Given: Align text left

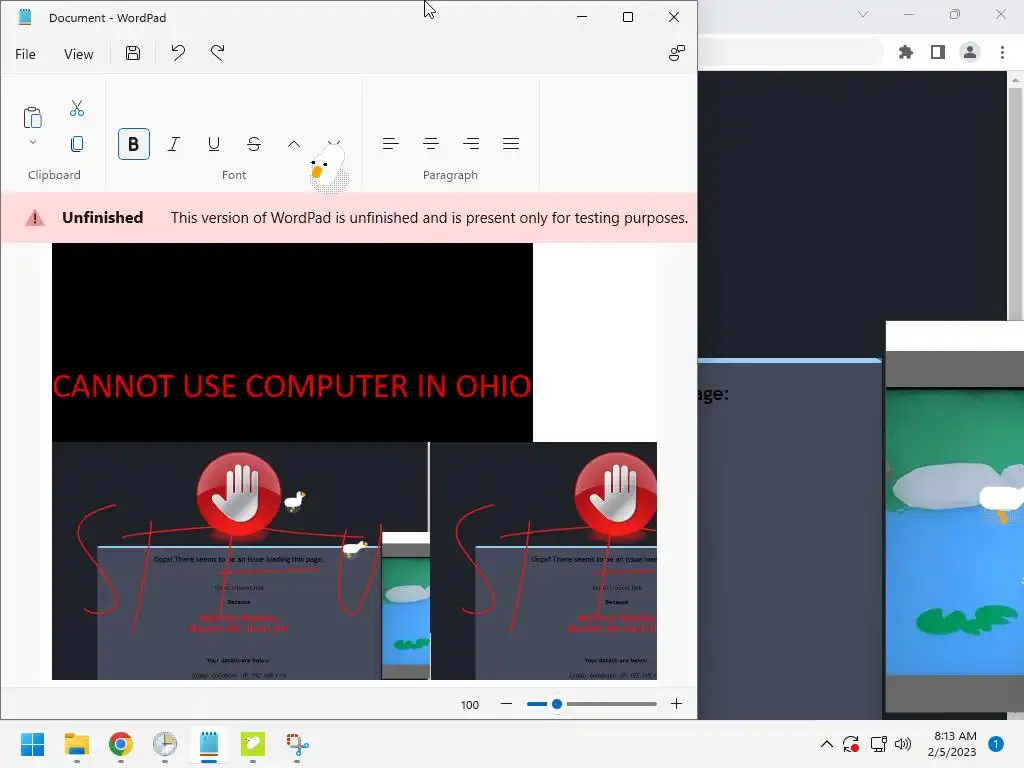Looking at the screenshot, I should pyautogui.click(x=391, y=144).
